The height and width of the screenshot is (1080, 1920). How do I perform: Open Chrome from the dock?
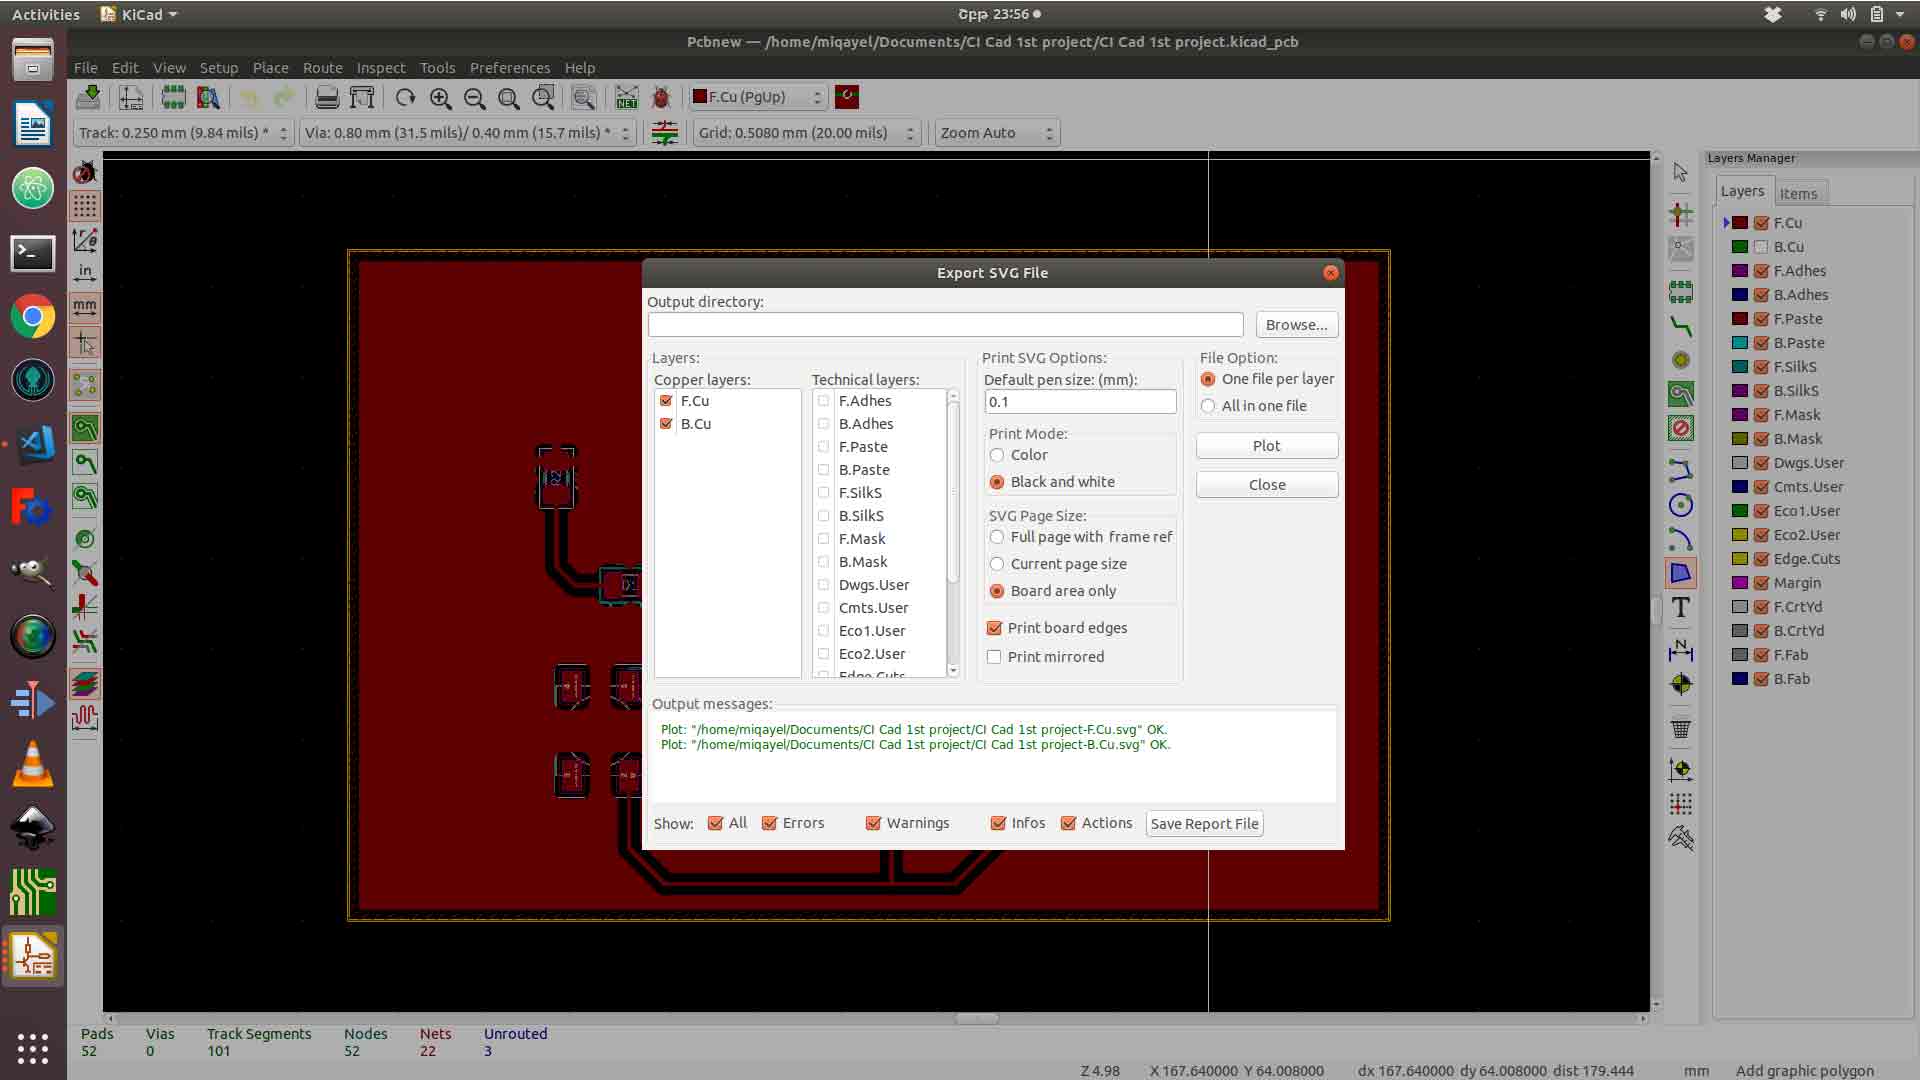tap(33, 317)
